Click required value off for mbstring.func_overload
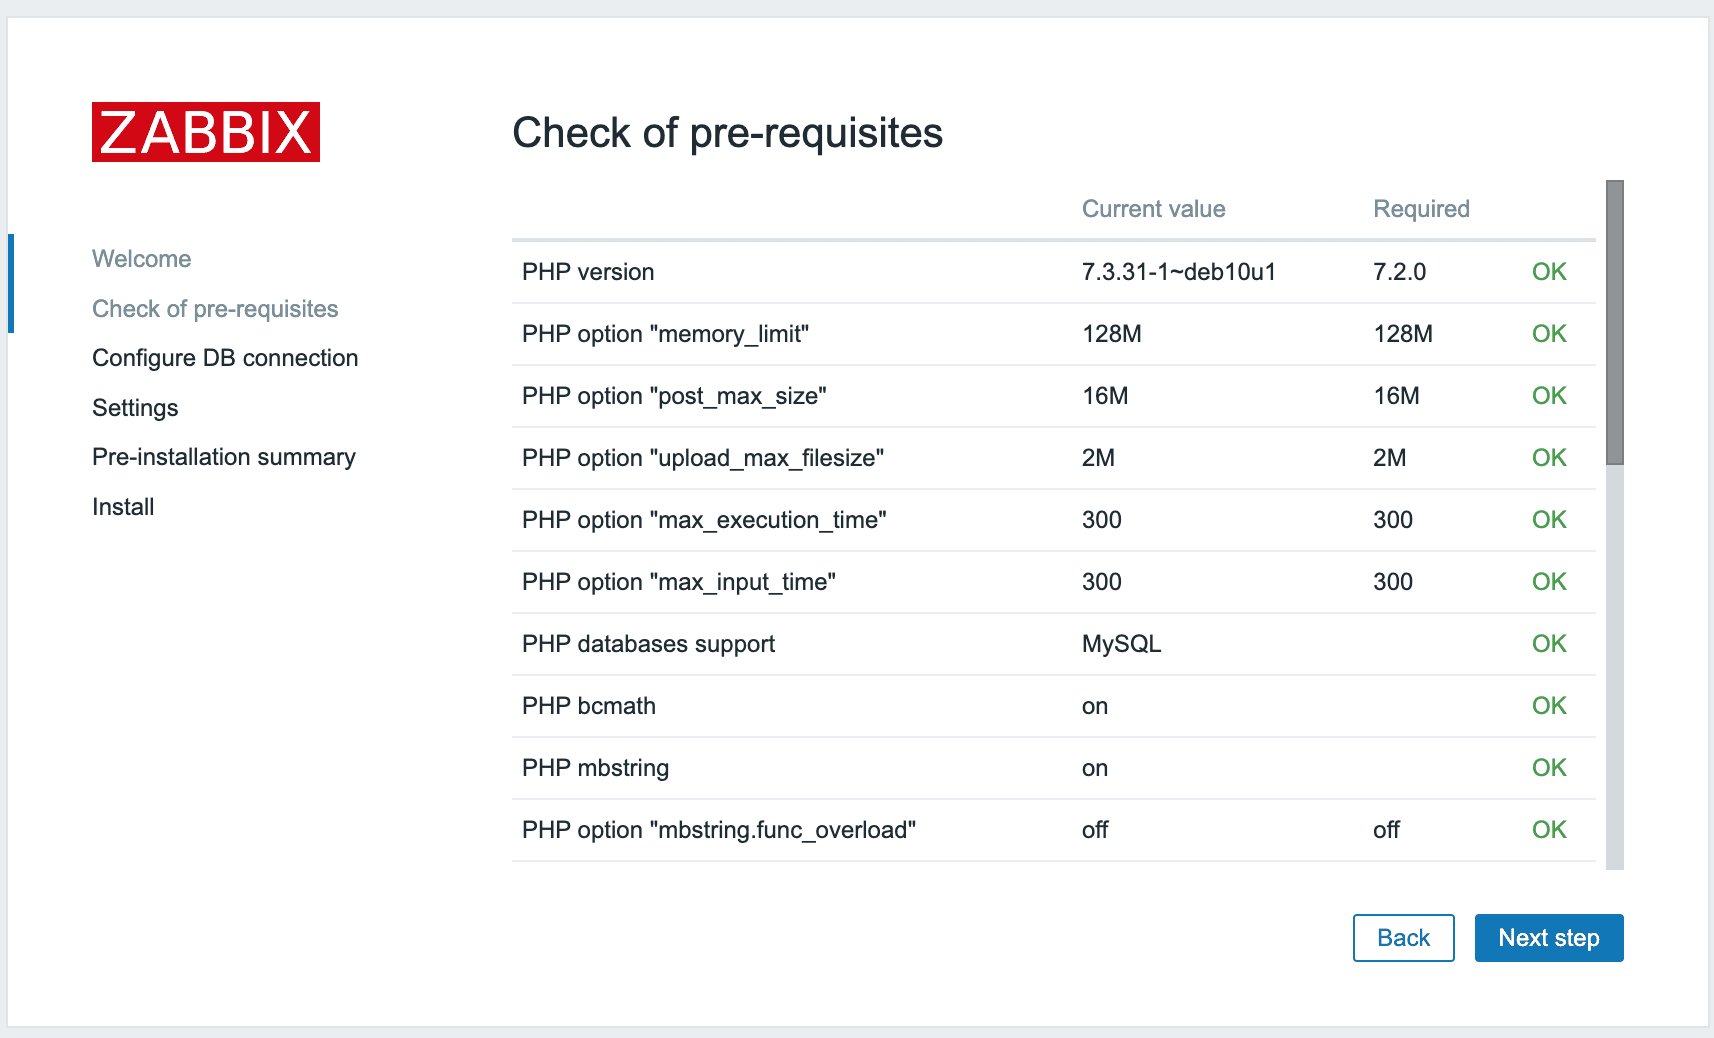This screenshot has width=1714, height=1038. point(1387,830)
